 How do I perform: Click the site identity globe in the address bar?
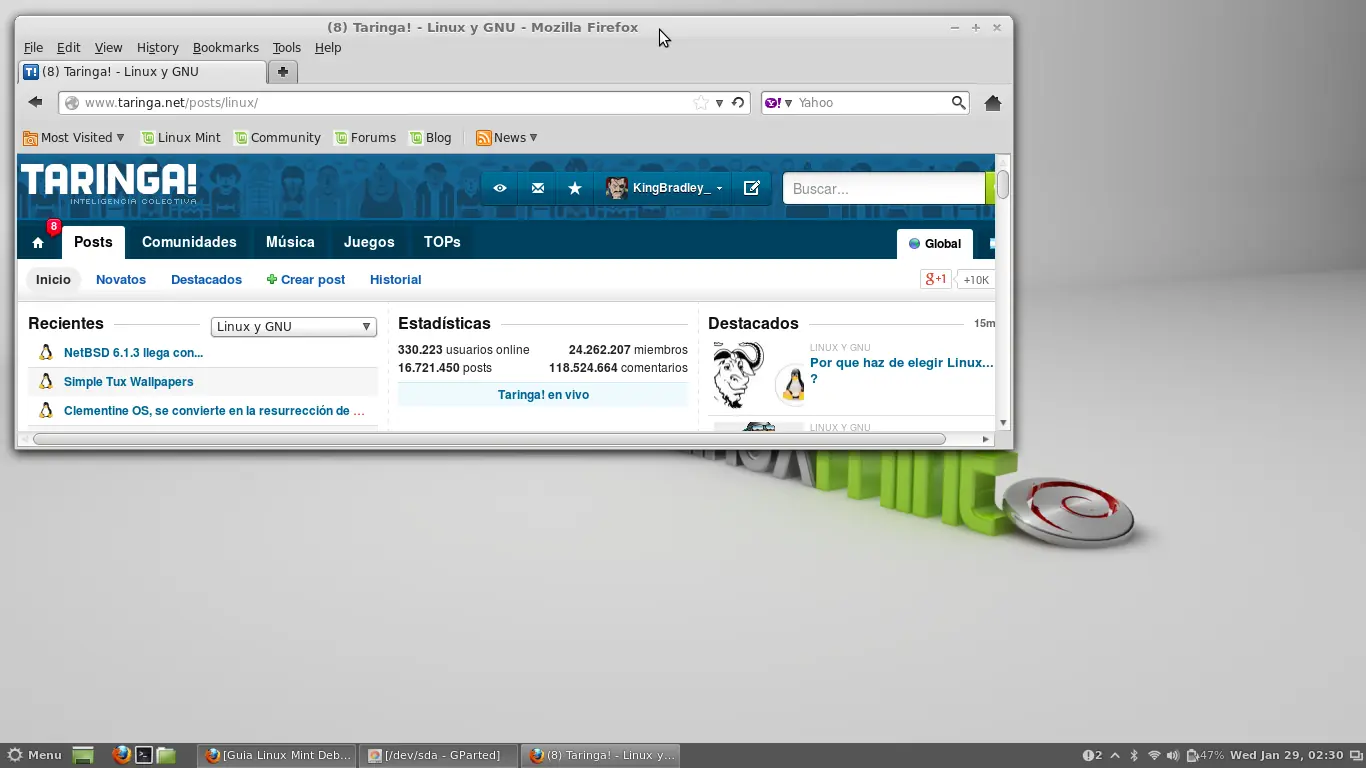[x=72, y=102]
